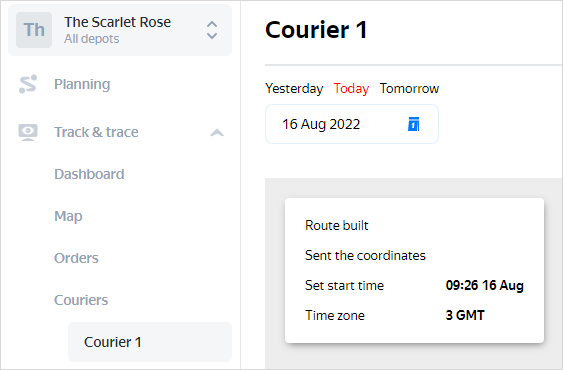Select Courier 1 in the sidebar

point(150,342)
